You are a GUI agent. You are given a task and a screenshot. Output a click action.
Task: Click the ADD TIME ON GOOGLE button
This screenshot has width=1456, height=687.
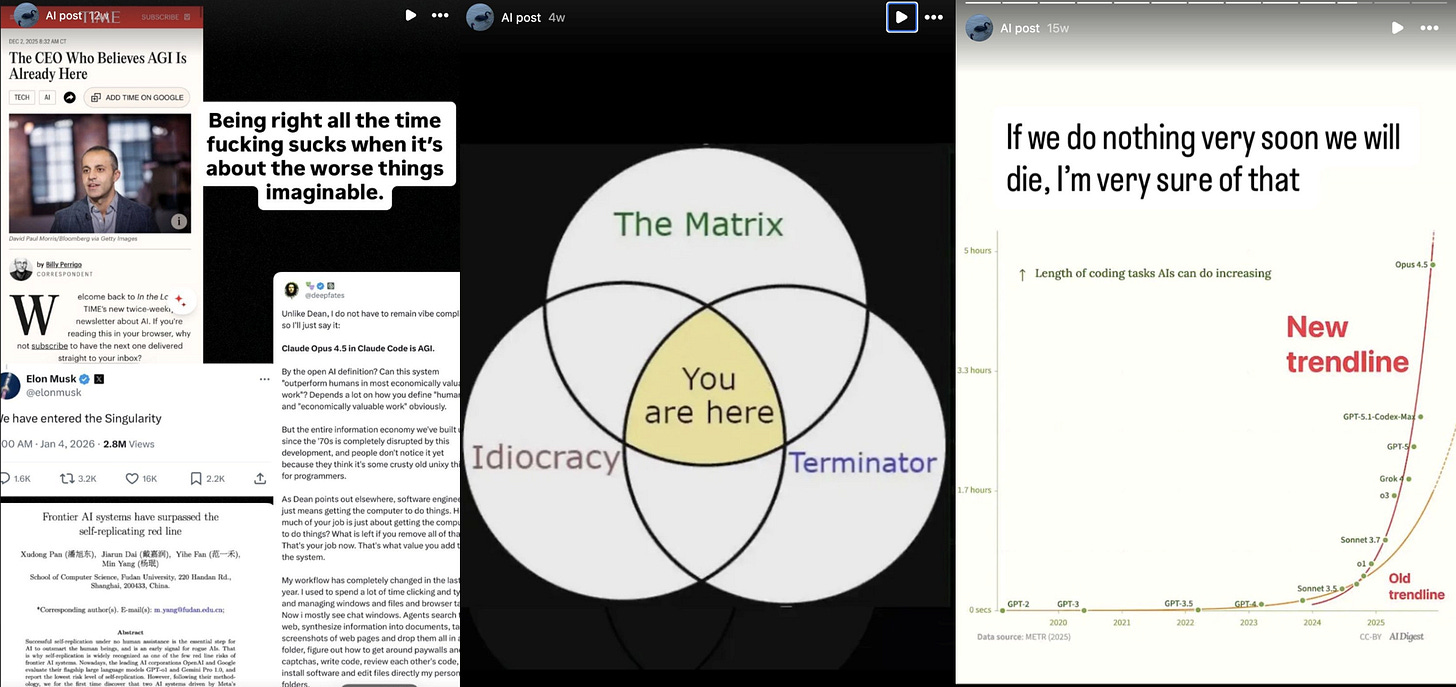tap(137, 97)
